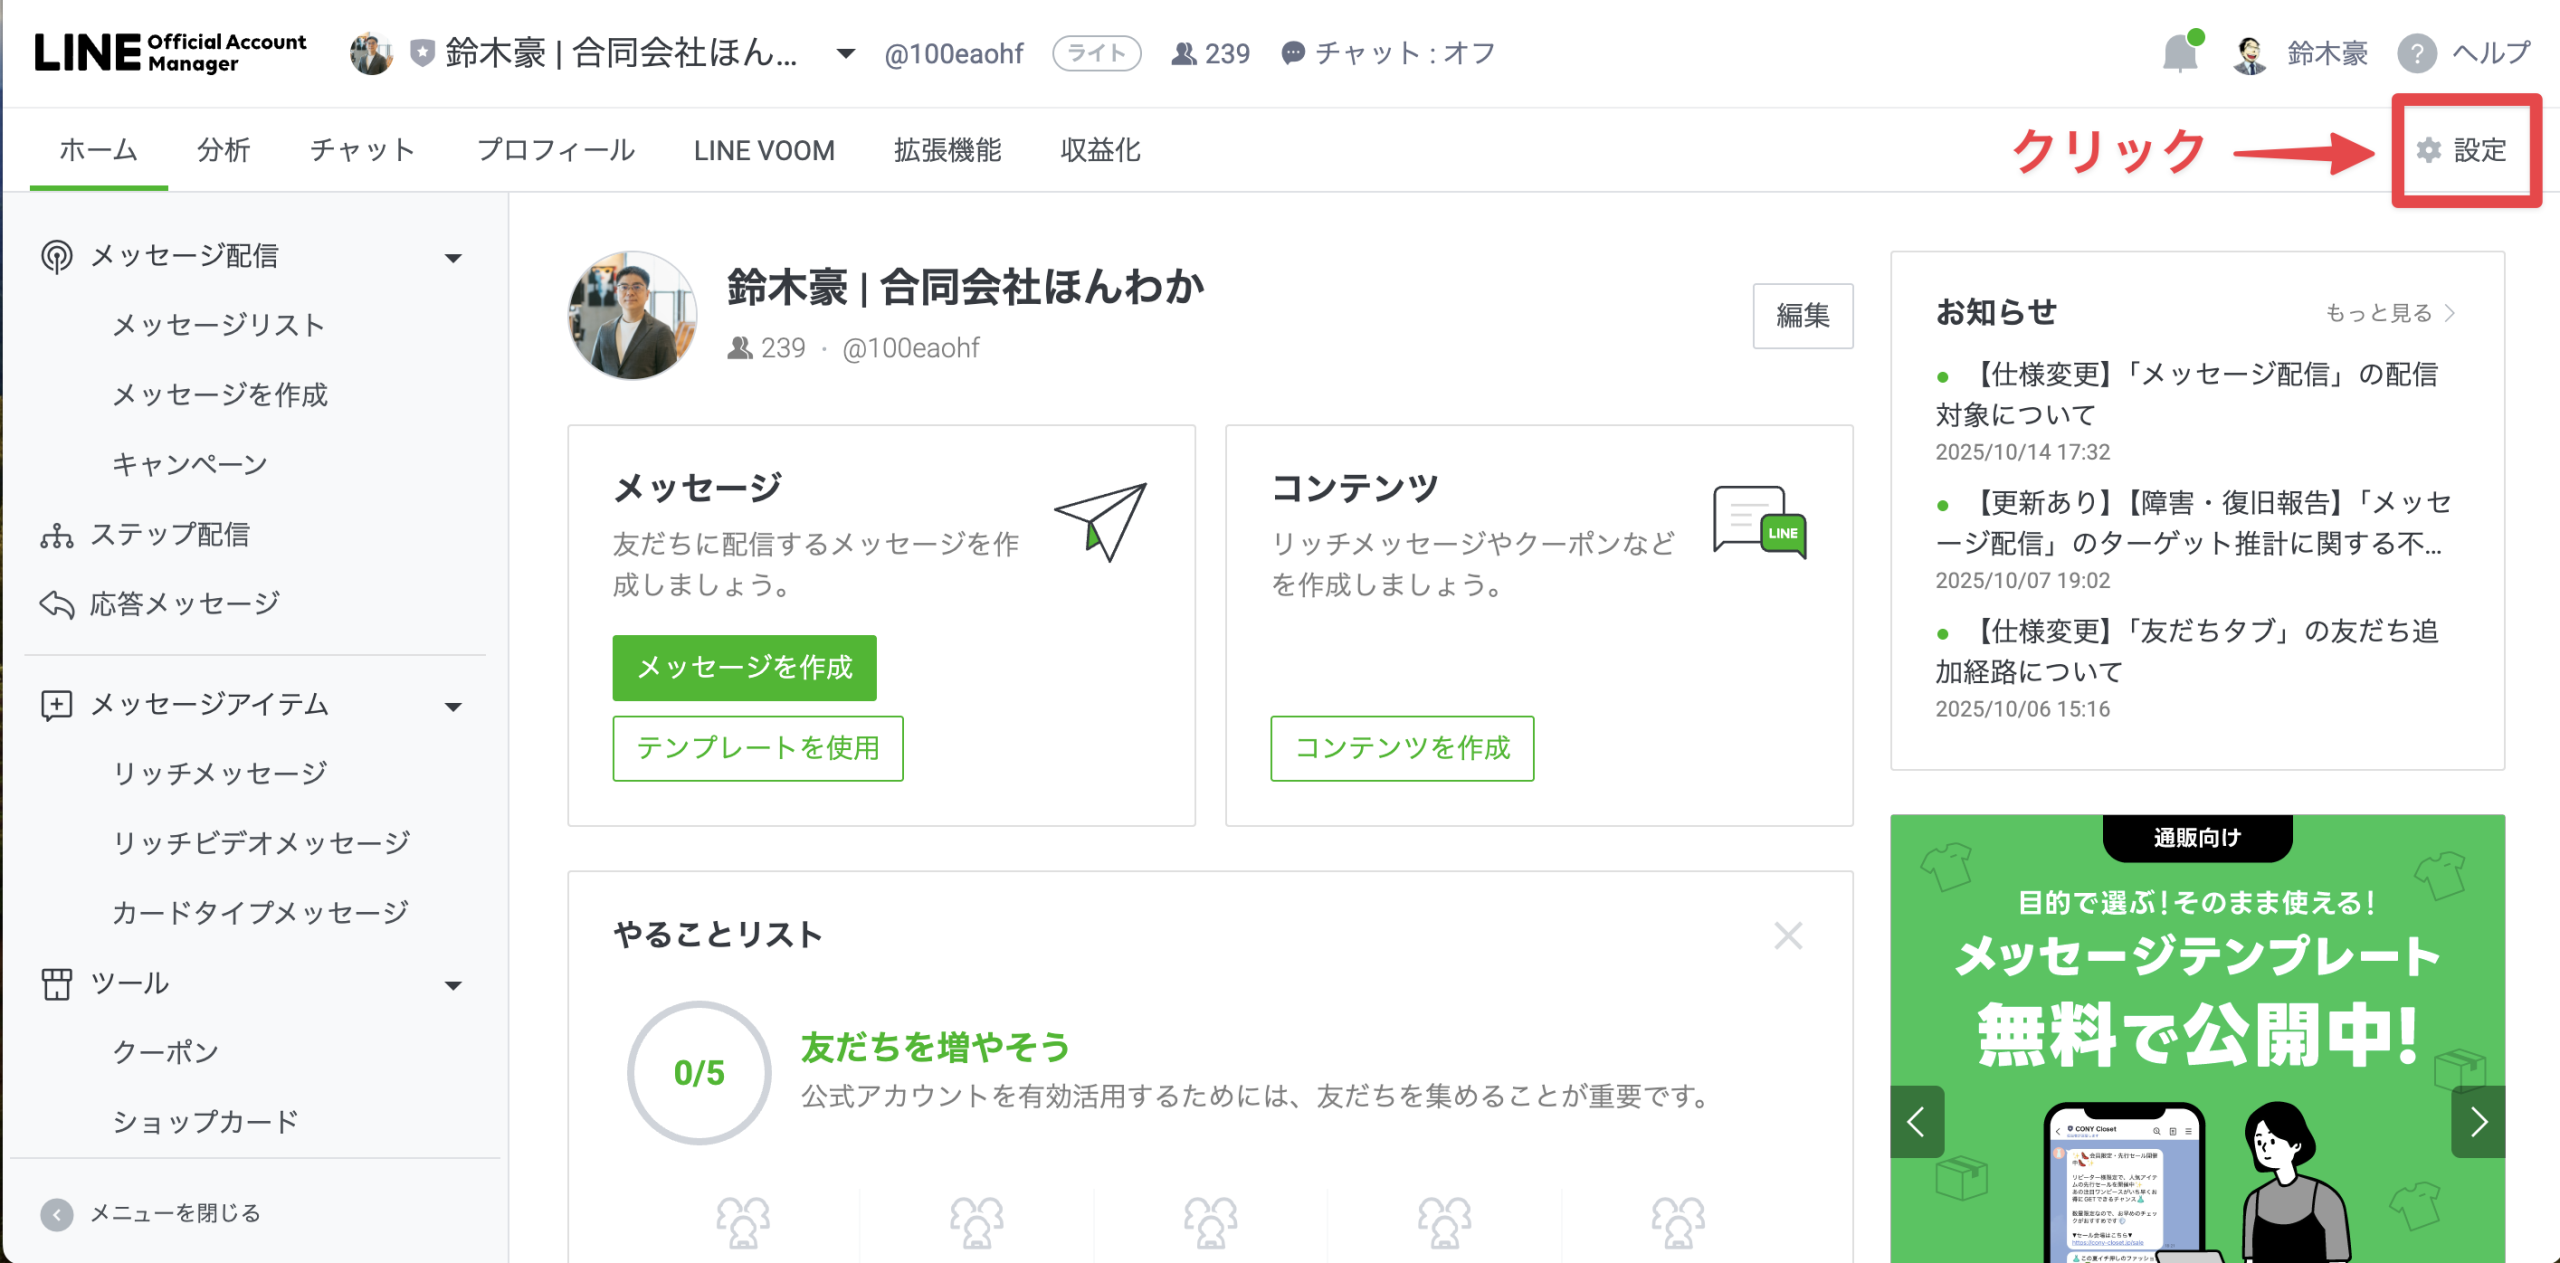The height and width of the screenshot is (1263, 2560).
Task: Show previous banner with left arrow
Action: (1916, 1122)
